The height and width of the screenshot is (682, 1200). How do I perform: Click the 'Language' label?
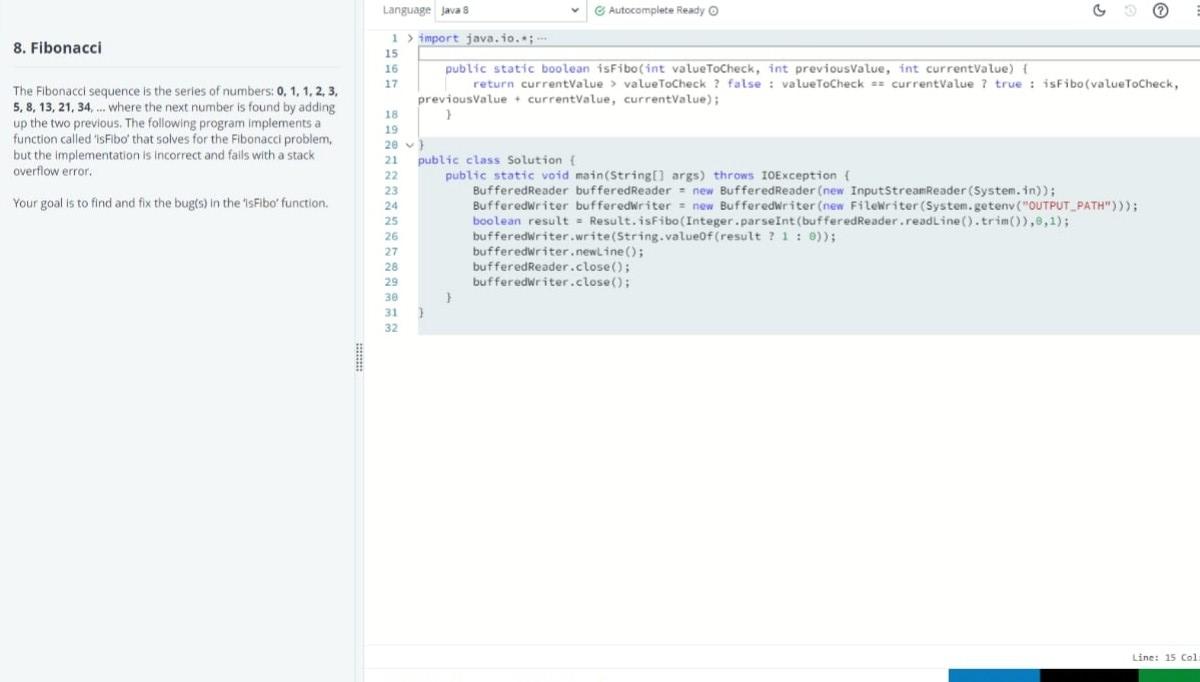[x=407, y=10]
